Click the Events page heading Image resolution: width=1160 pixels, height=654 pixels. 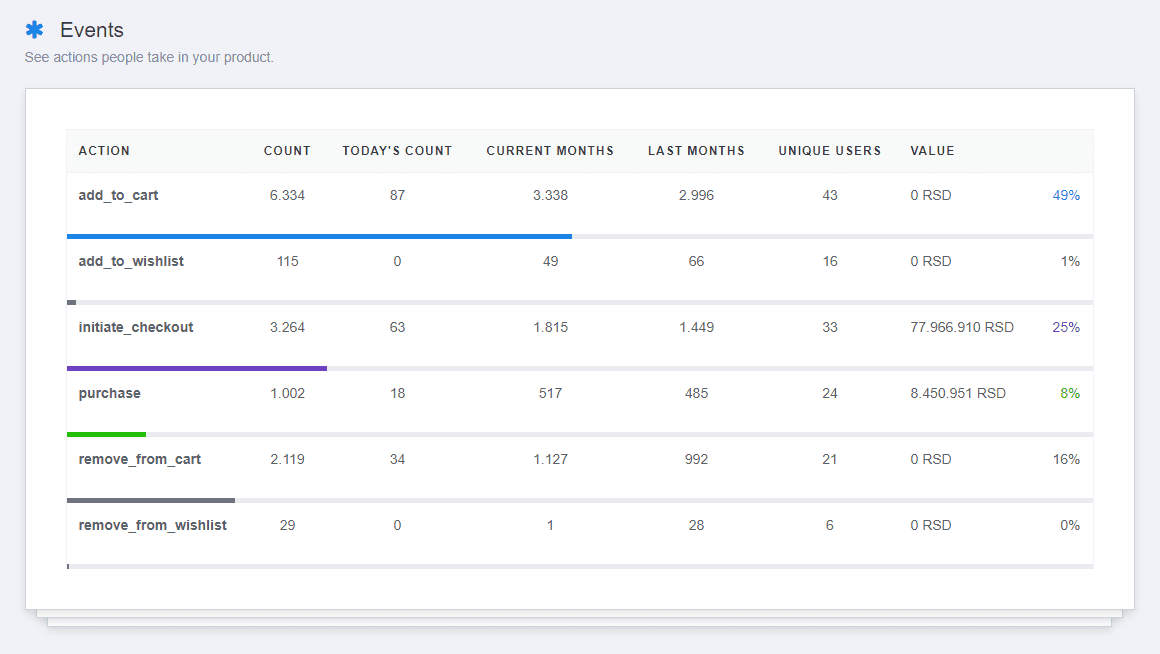tap(92, 30)
